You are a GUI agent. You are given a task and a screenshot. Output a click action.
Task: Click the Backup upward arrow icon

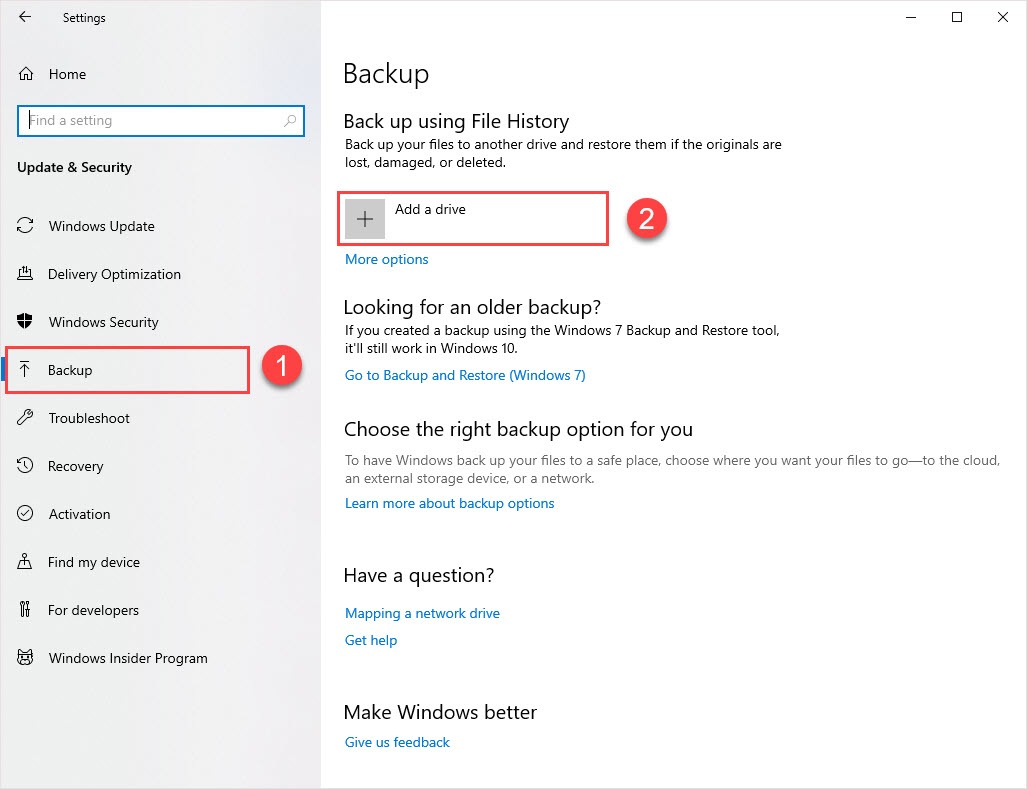[25, 370]
